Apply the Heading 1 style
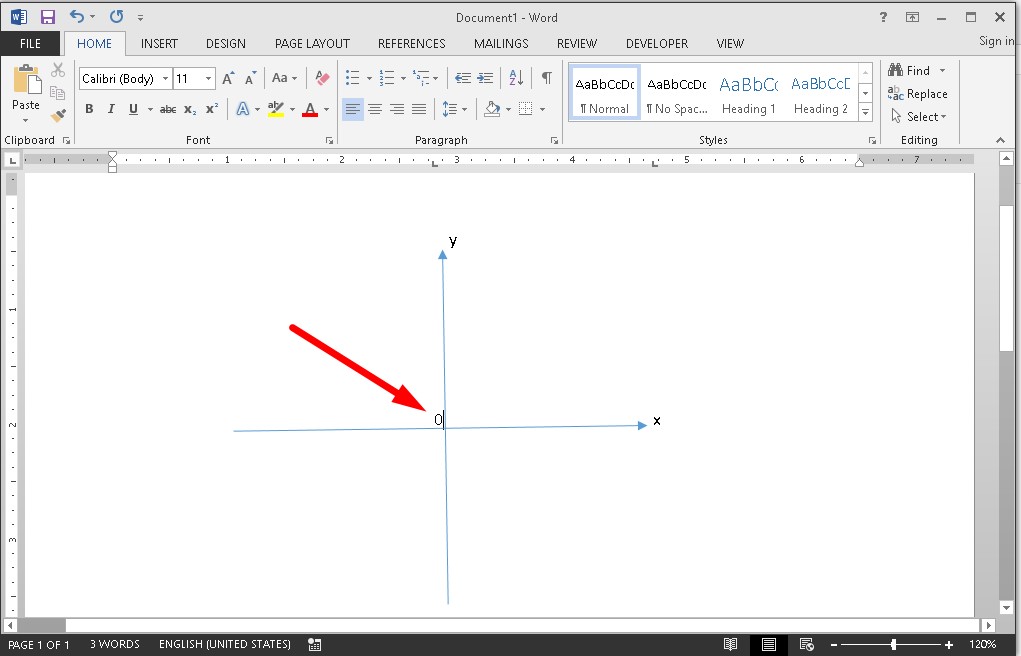Screen dimensions: 1021x656 point(749,95)
